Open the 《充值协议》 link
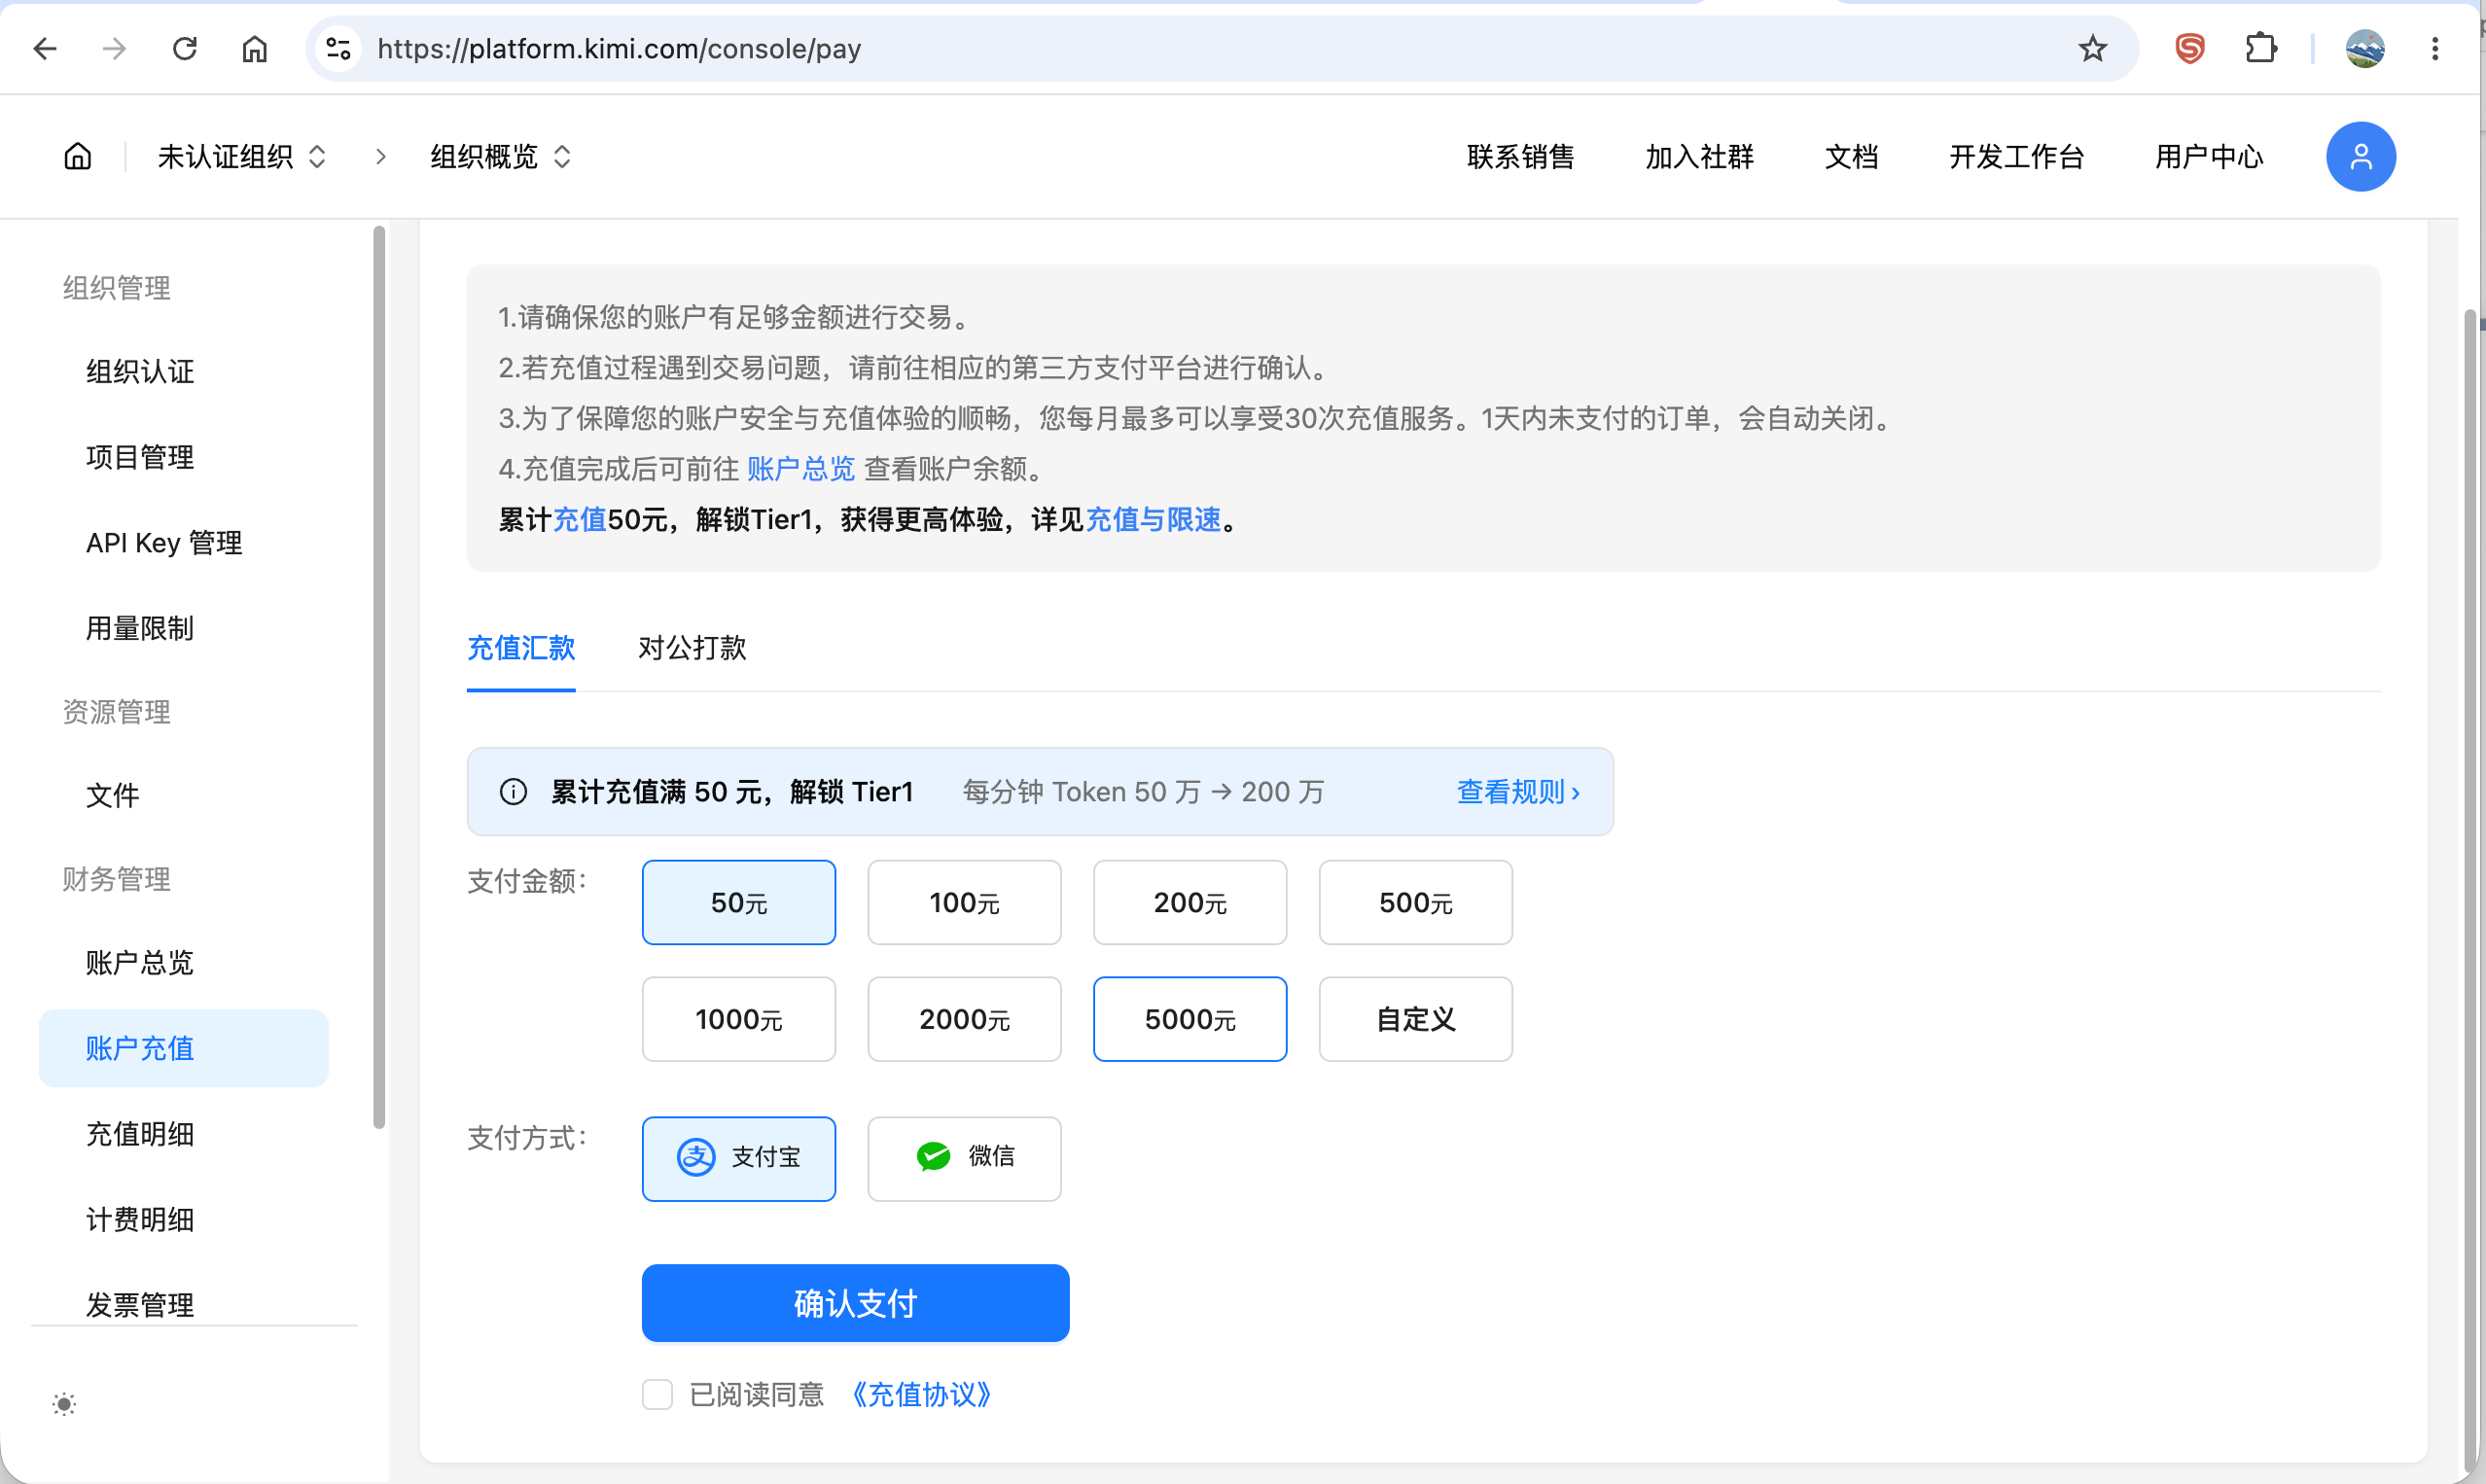This screenshot has height=1484, width=2486. [920, 1394]
